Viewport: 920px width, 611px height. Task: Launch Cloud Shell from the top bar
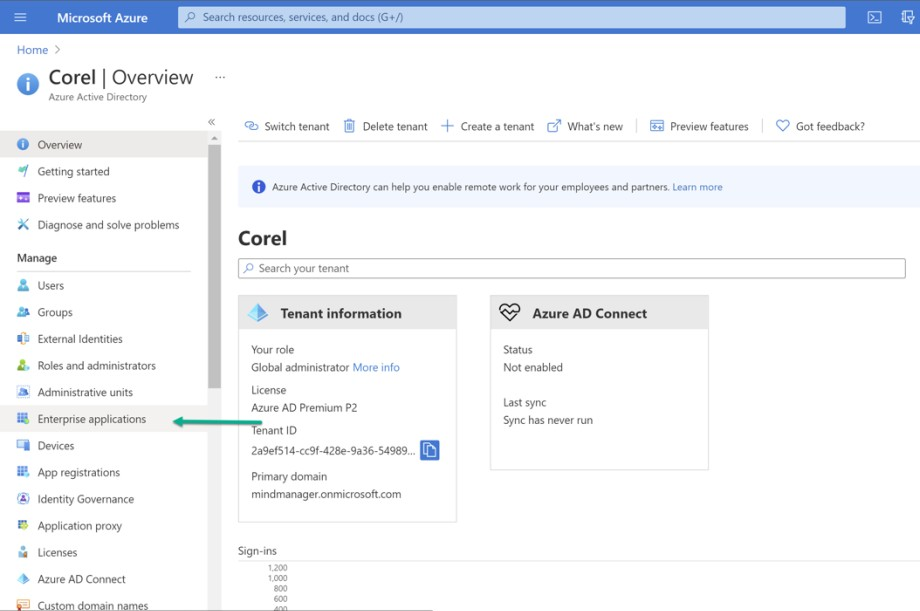pyautogui.click(x=874, y=17)
